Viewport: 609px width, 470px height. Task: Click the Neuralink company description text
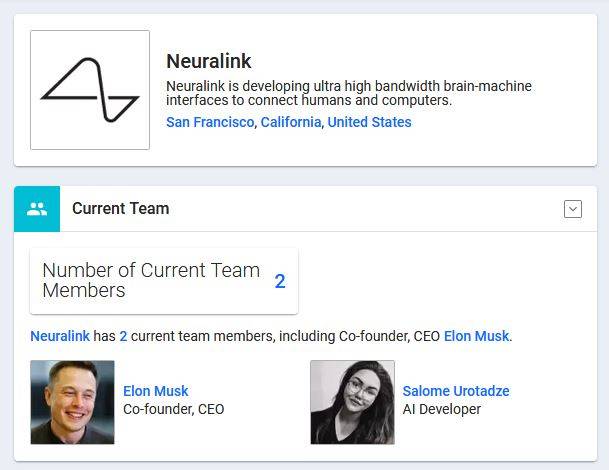point(349,93)
